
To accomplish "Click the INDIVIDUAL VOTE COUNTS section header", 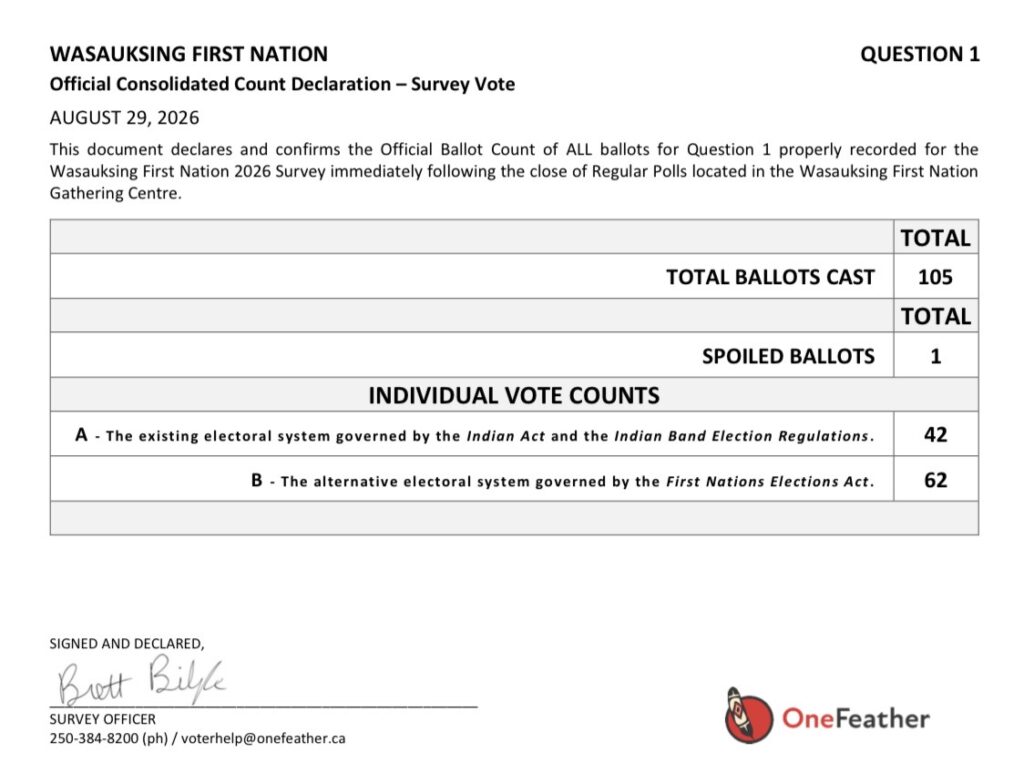I will [x=514, y=395].
